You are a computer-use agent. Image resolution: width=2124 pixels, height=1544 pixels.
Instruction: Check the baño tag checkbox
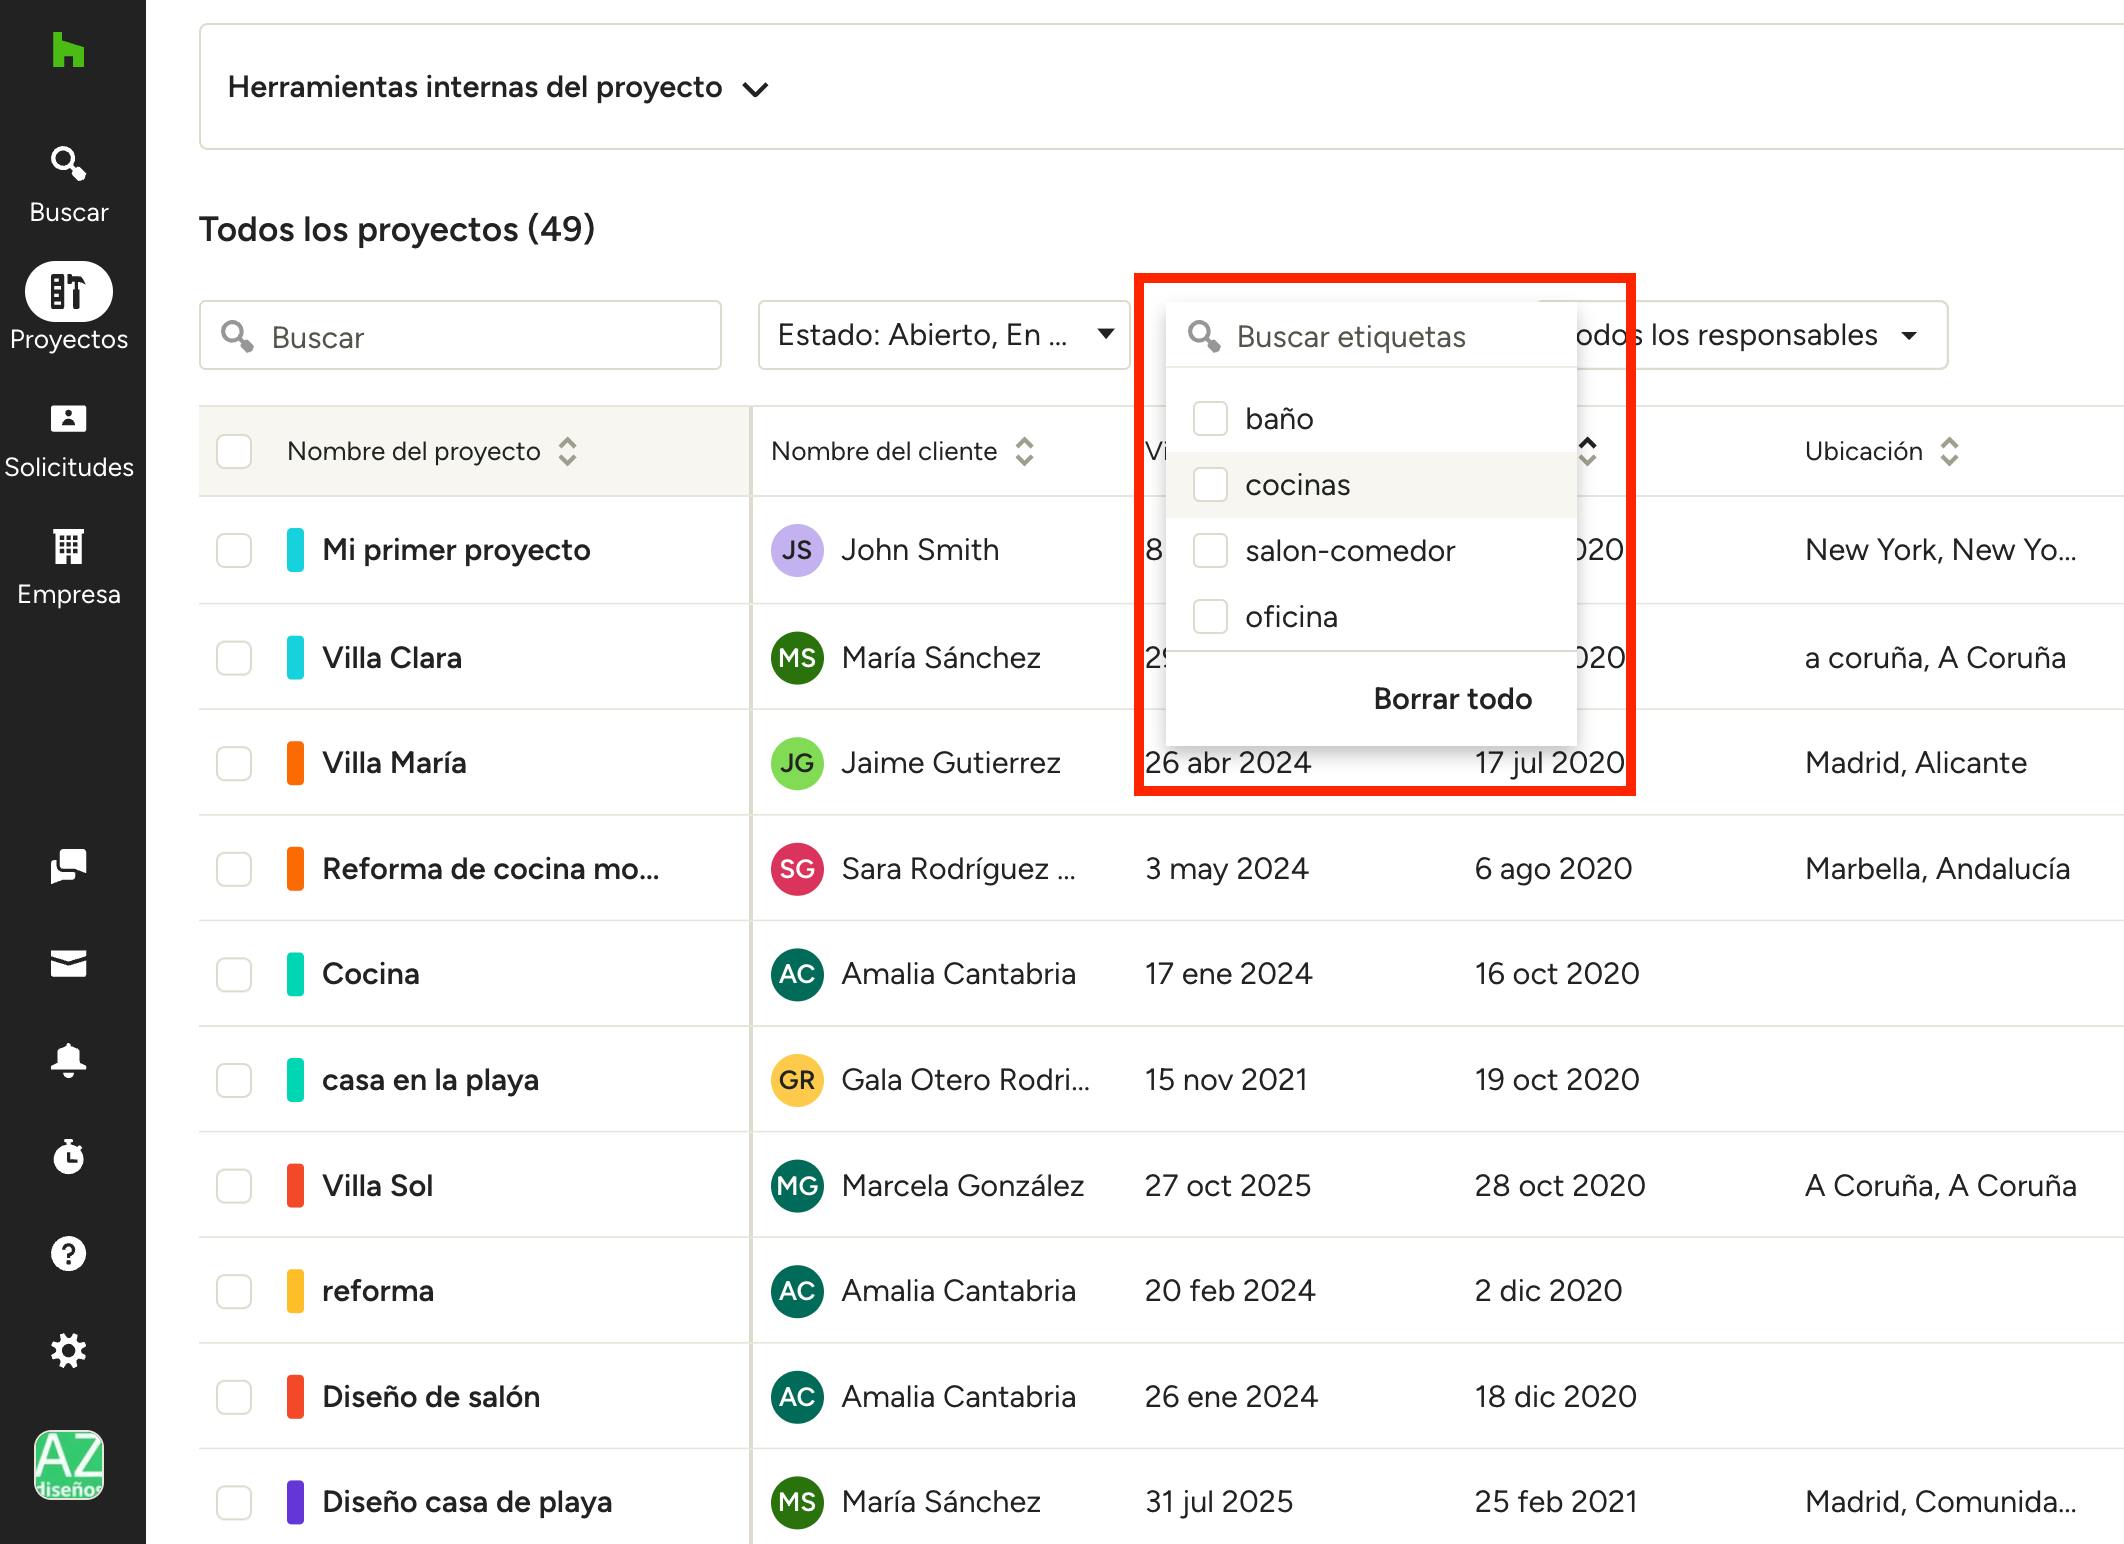tap(1210, 418)
